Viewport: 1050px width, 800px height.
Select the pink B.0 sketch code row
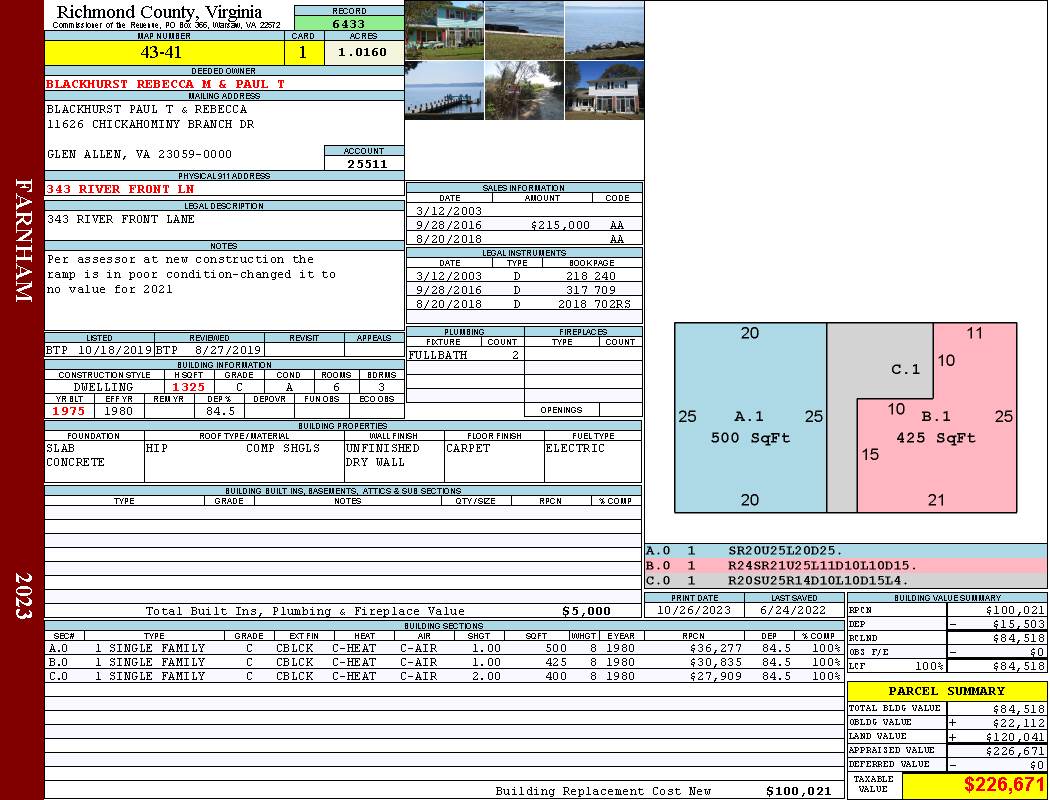point(845,566)
